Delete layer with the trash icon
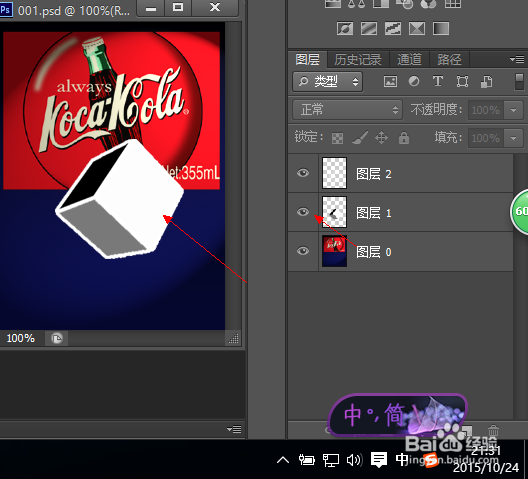This screenshot has height=479, width=528. 493,430
